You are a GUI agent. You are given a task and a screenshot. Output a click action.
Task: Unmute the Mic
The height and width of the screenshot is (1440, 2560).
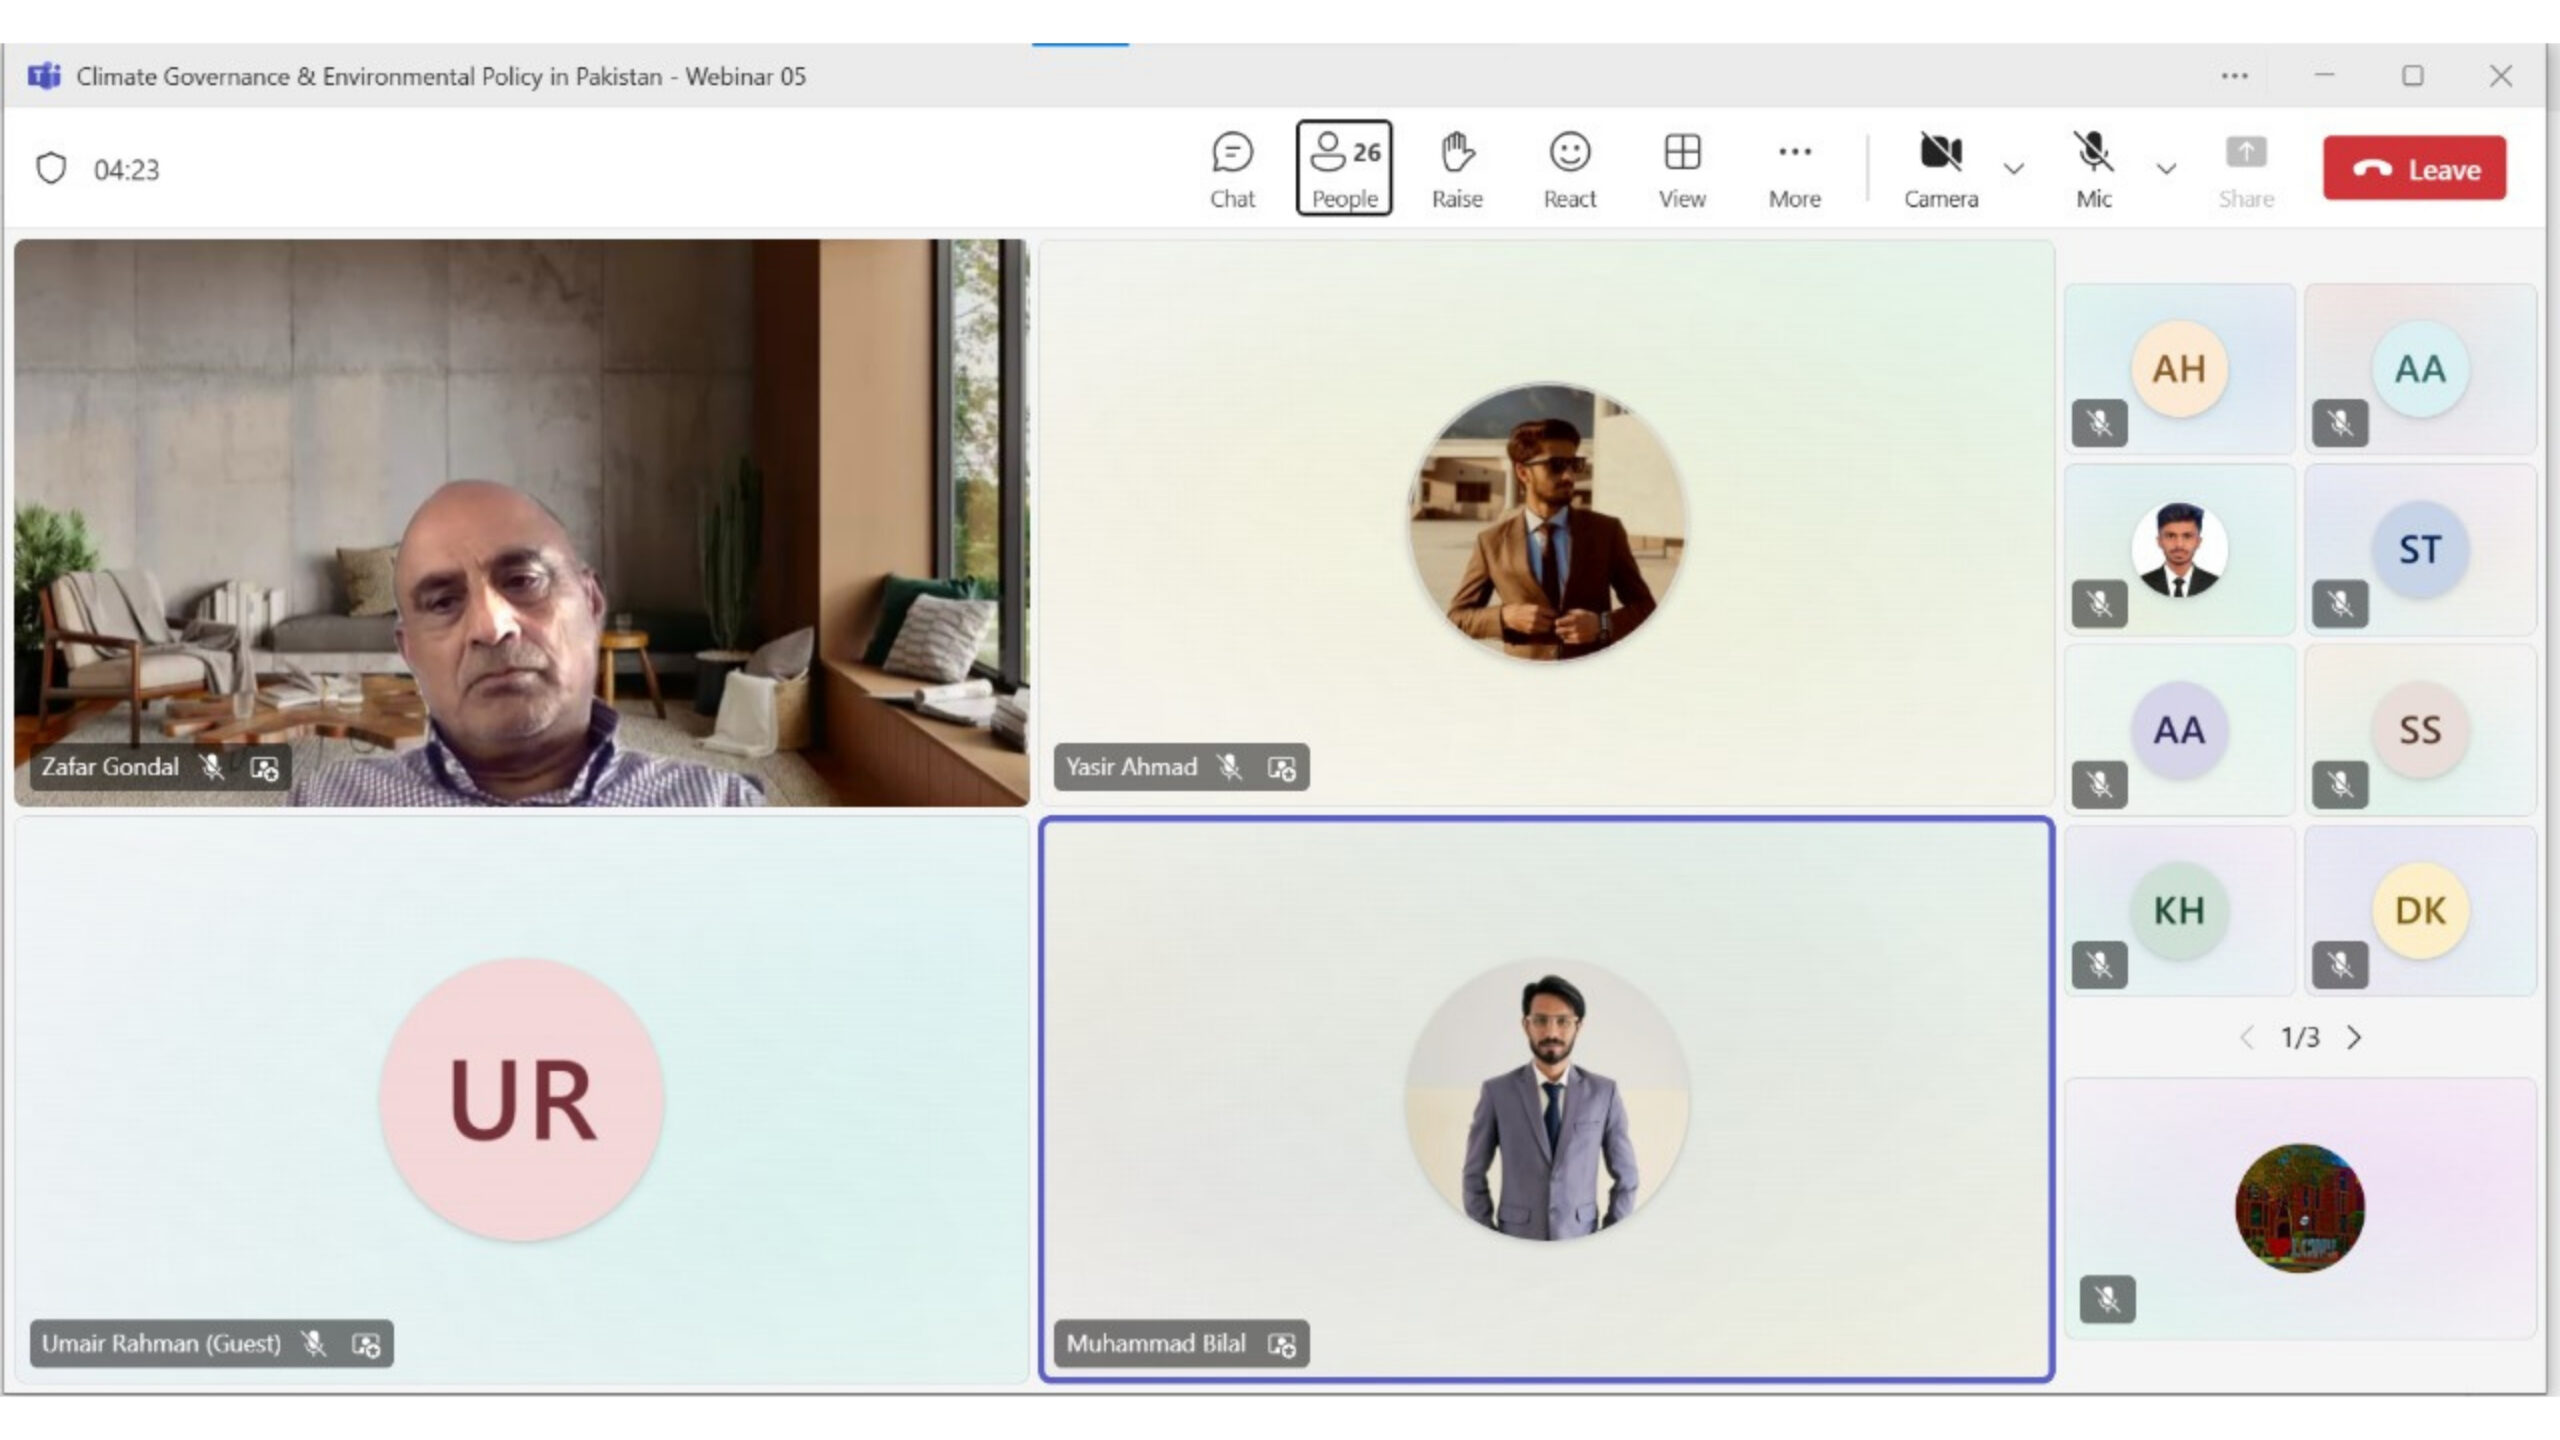pyautogui.click(x=2093, y=169)
